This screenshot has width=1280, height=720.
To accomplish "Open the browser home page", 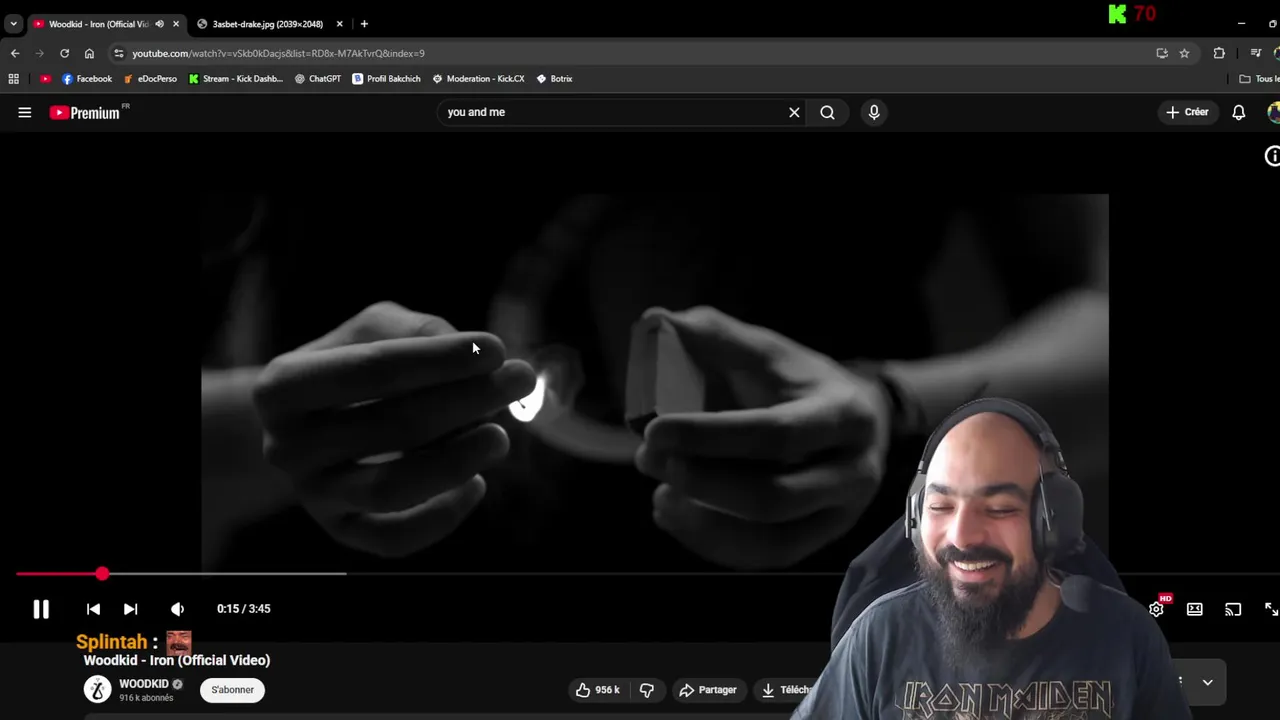I will (x=89, y=53).
